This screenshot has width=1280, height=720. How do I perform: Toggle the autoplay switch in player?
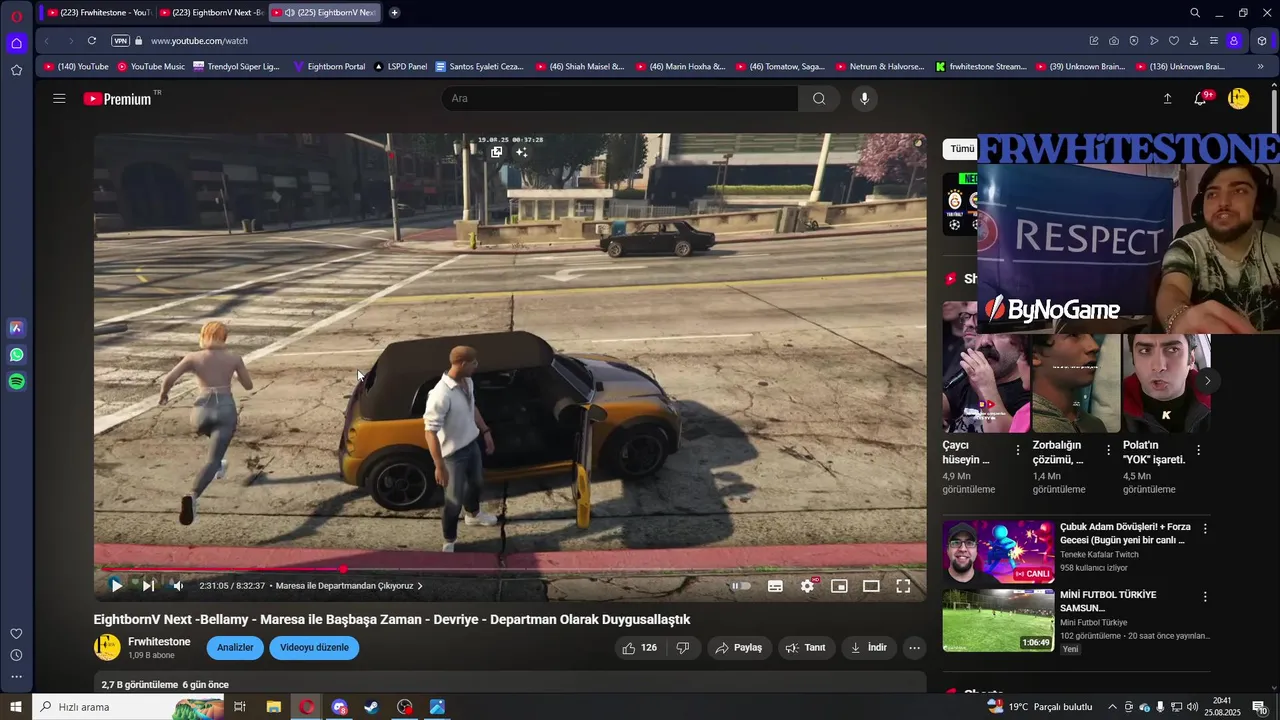pos(741,586)
